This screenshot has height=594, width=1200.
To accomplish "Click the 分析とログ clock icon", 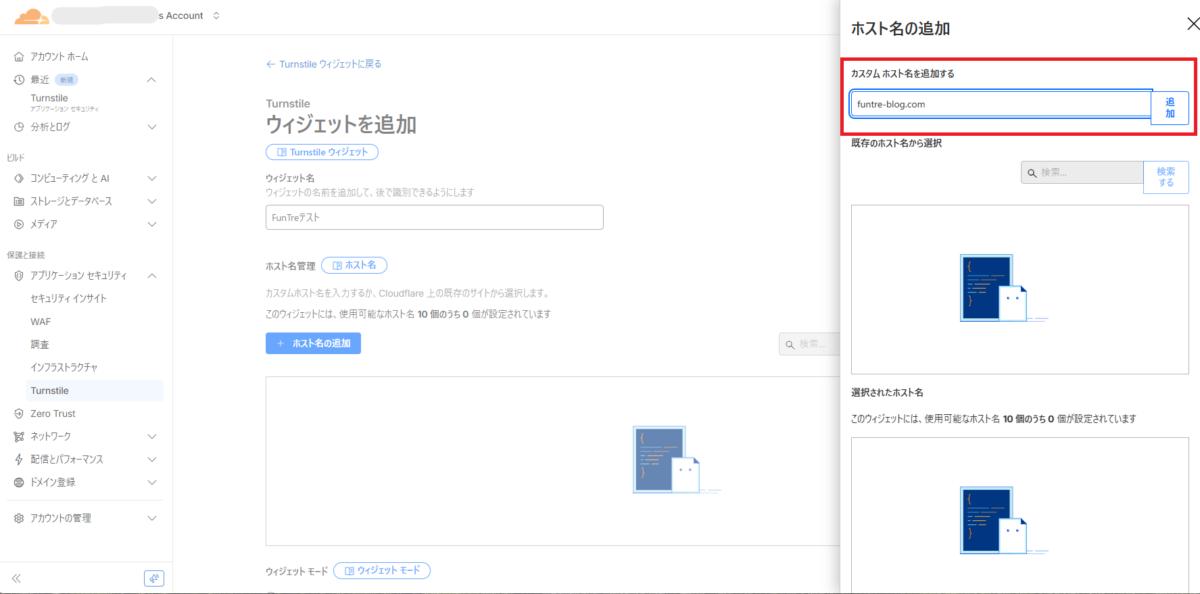I will 19,127.
